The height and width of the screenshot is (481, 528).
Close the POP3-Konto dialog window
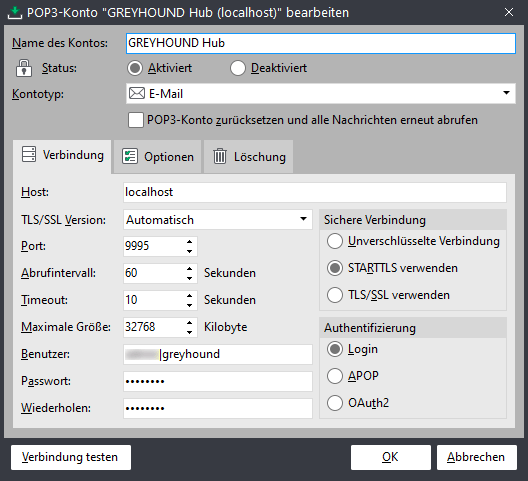pyautogui.click(x=509, y=12)
